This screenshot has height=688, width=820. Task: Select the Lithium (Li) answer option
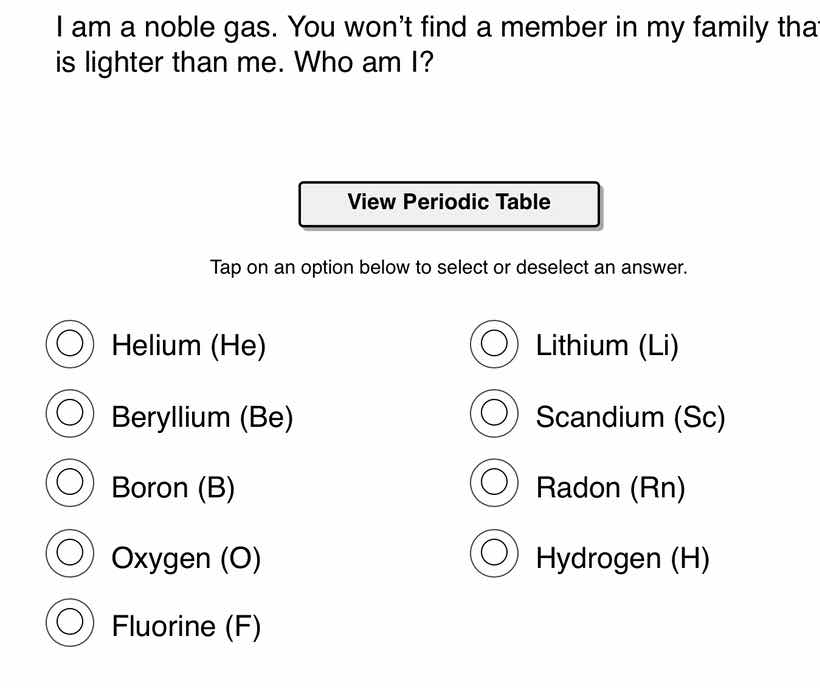click(494, 345)
